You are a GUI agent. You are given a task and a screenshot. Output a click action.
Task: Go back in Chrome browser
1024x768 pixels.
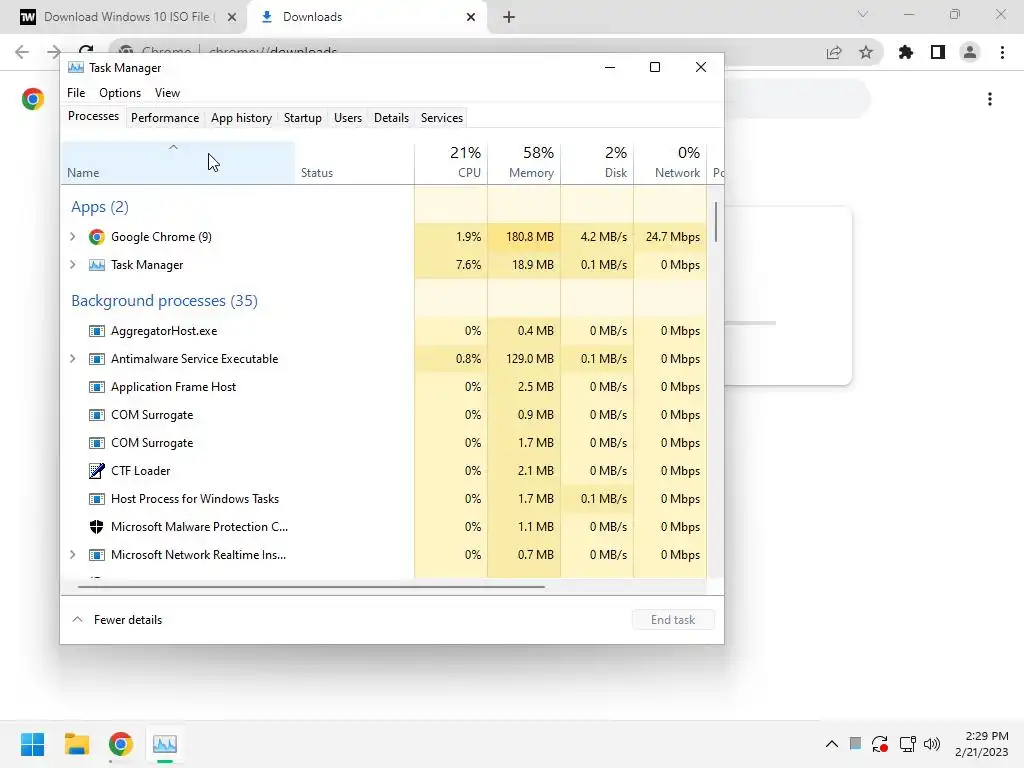pos(22,52)
